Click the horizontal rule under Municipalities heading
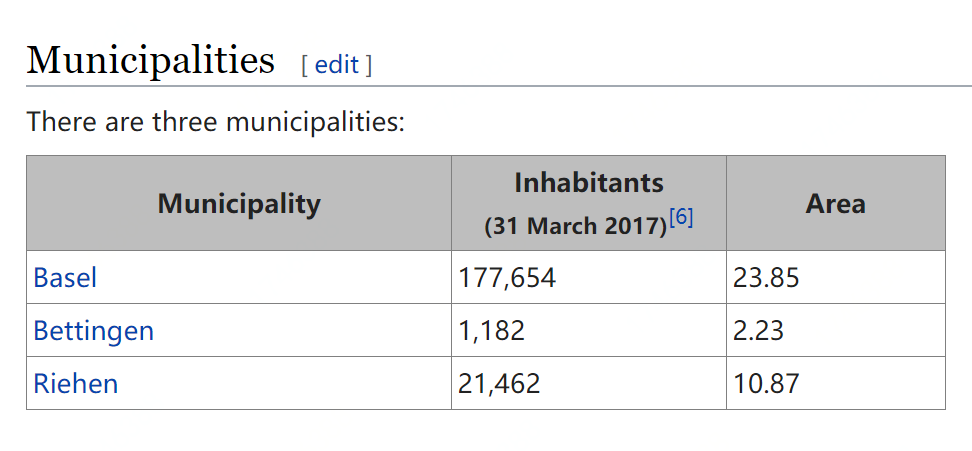The height and width of the screenshot is (451, 972). tap(600, 86)
